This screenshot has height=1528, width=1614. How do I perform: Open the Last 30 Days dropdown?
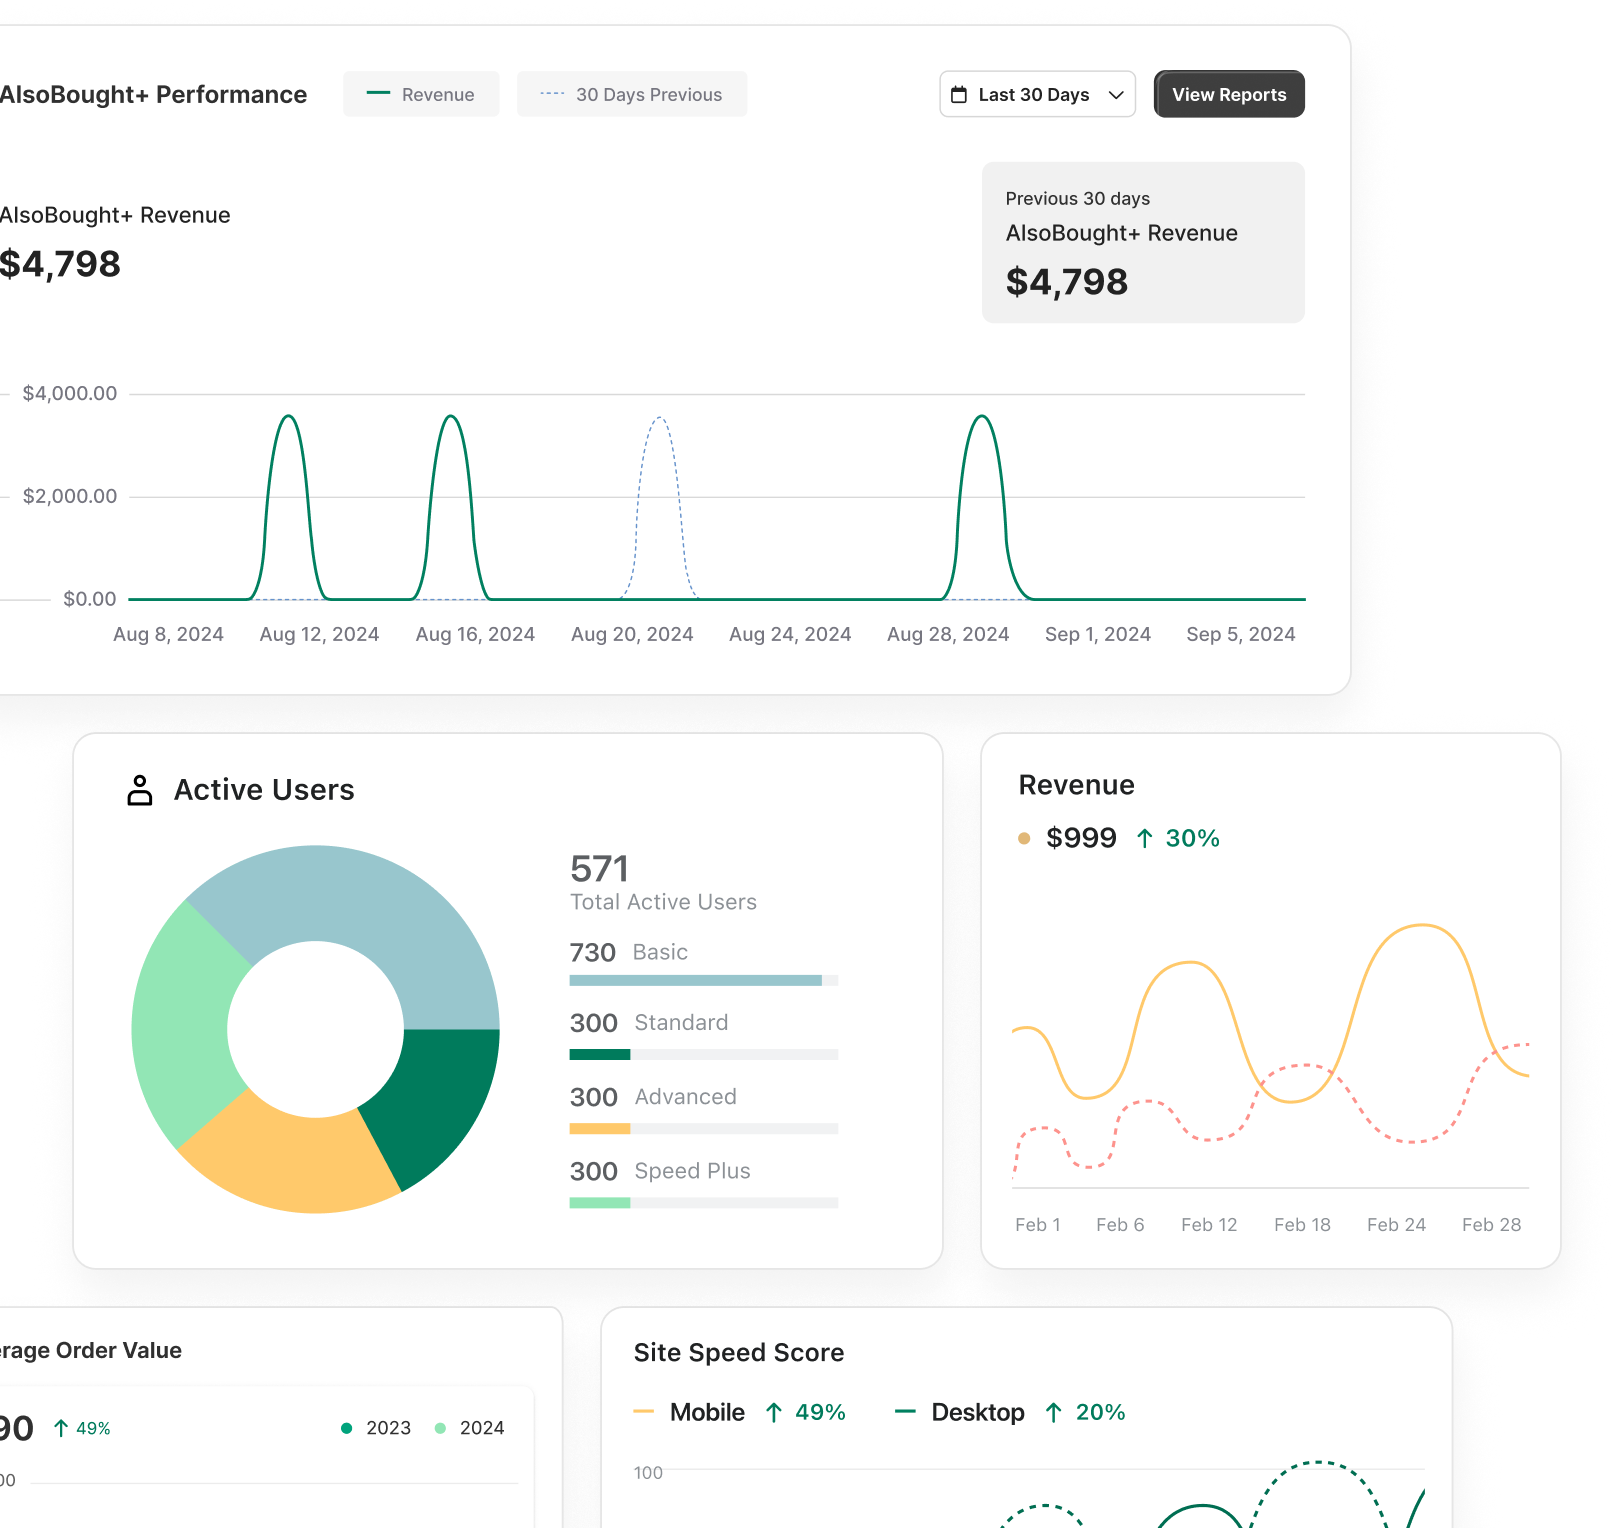[1036, 94]
